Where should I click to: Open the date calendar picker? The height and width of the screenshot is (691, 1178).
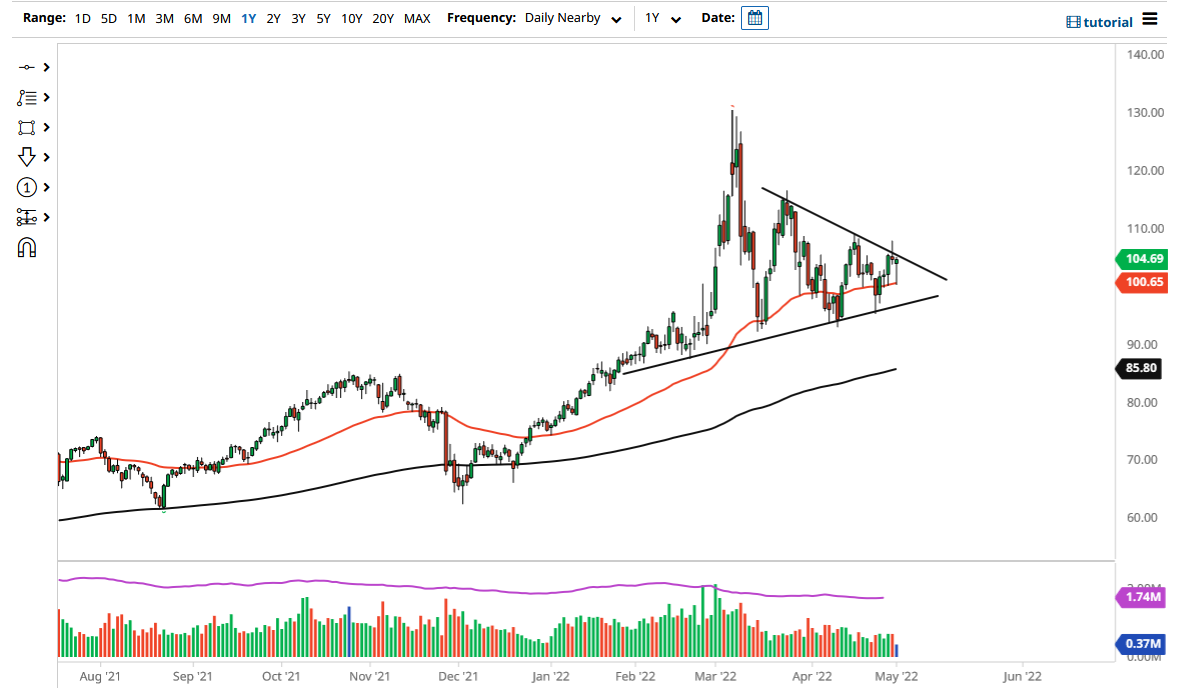coord(754,17)
